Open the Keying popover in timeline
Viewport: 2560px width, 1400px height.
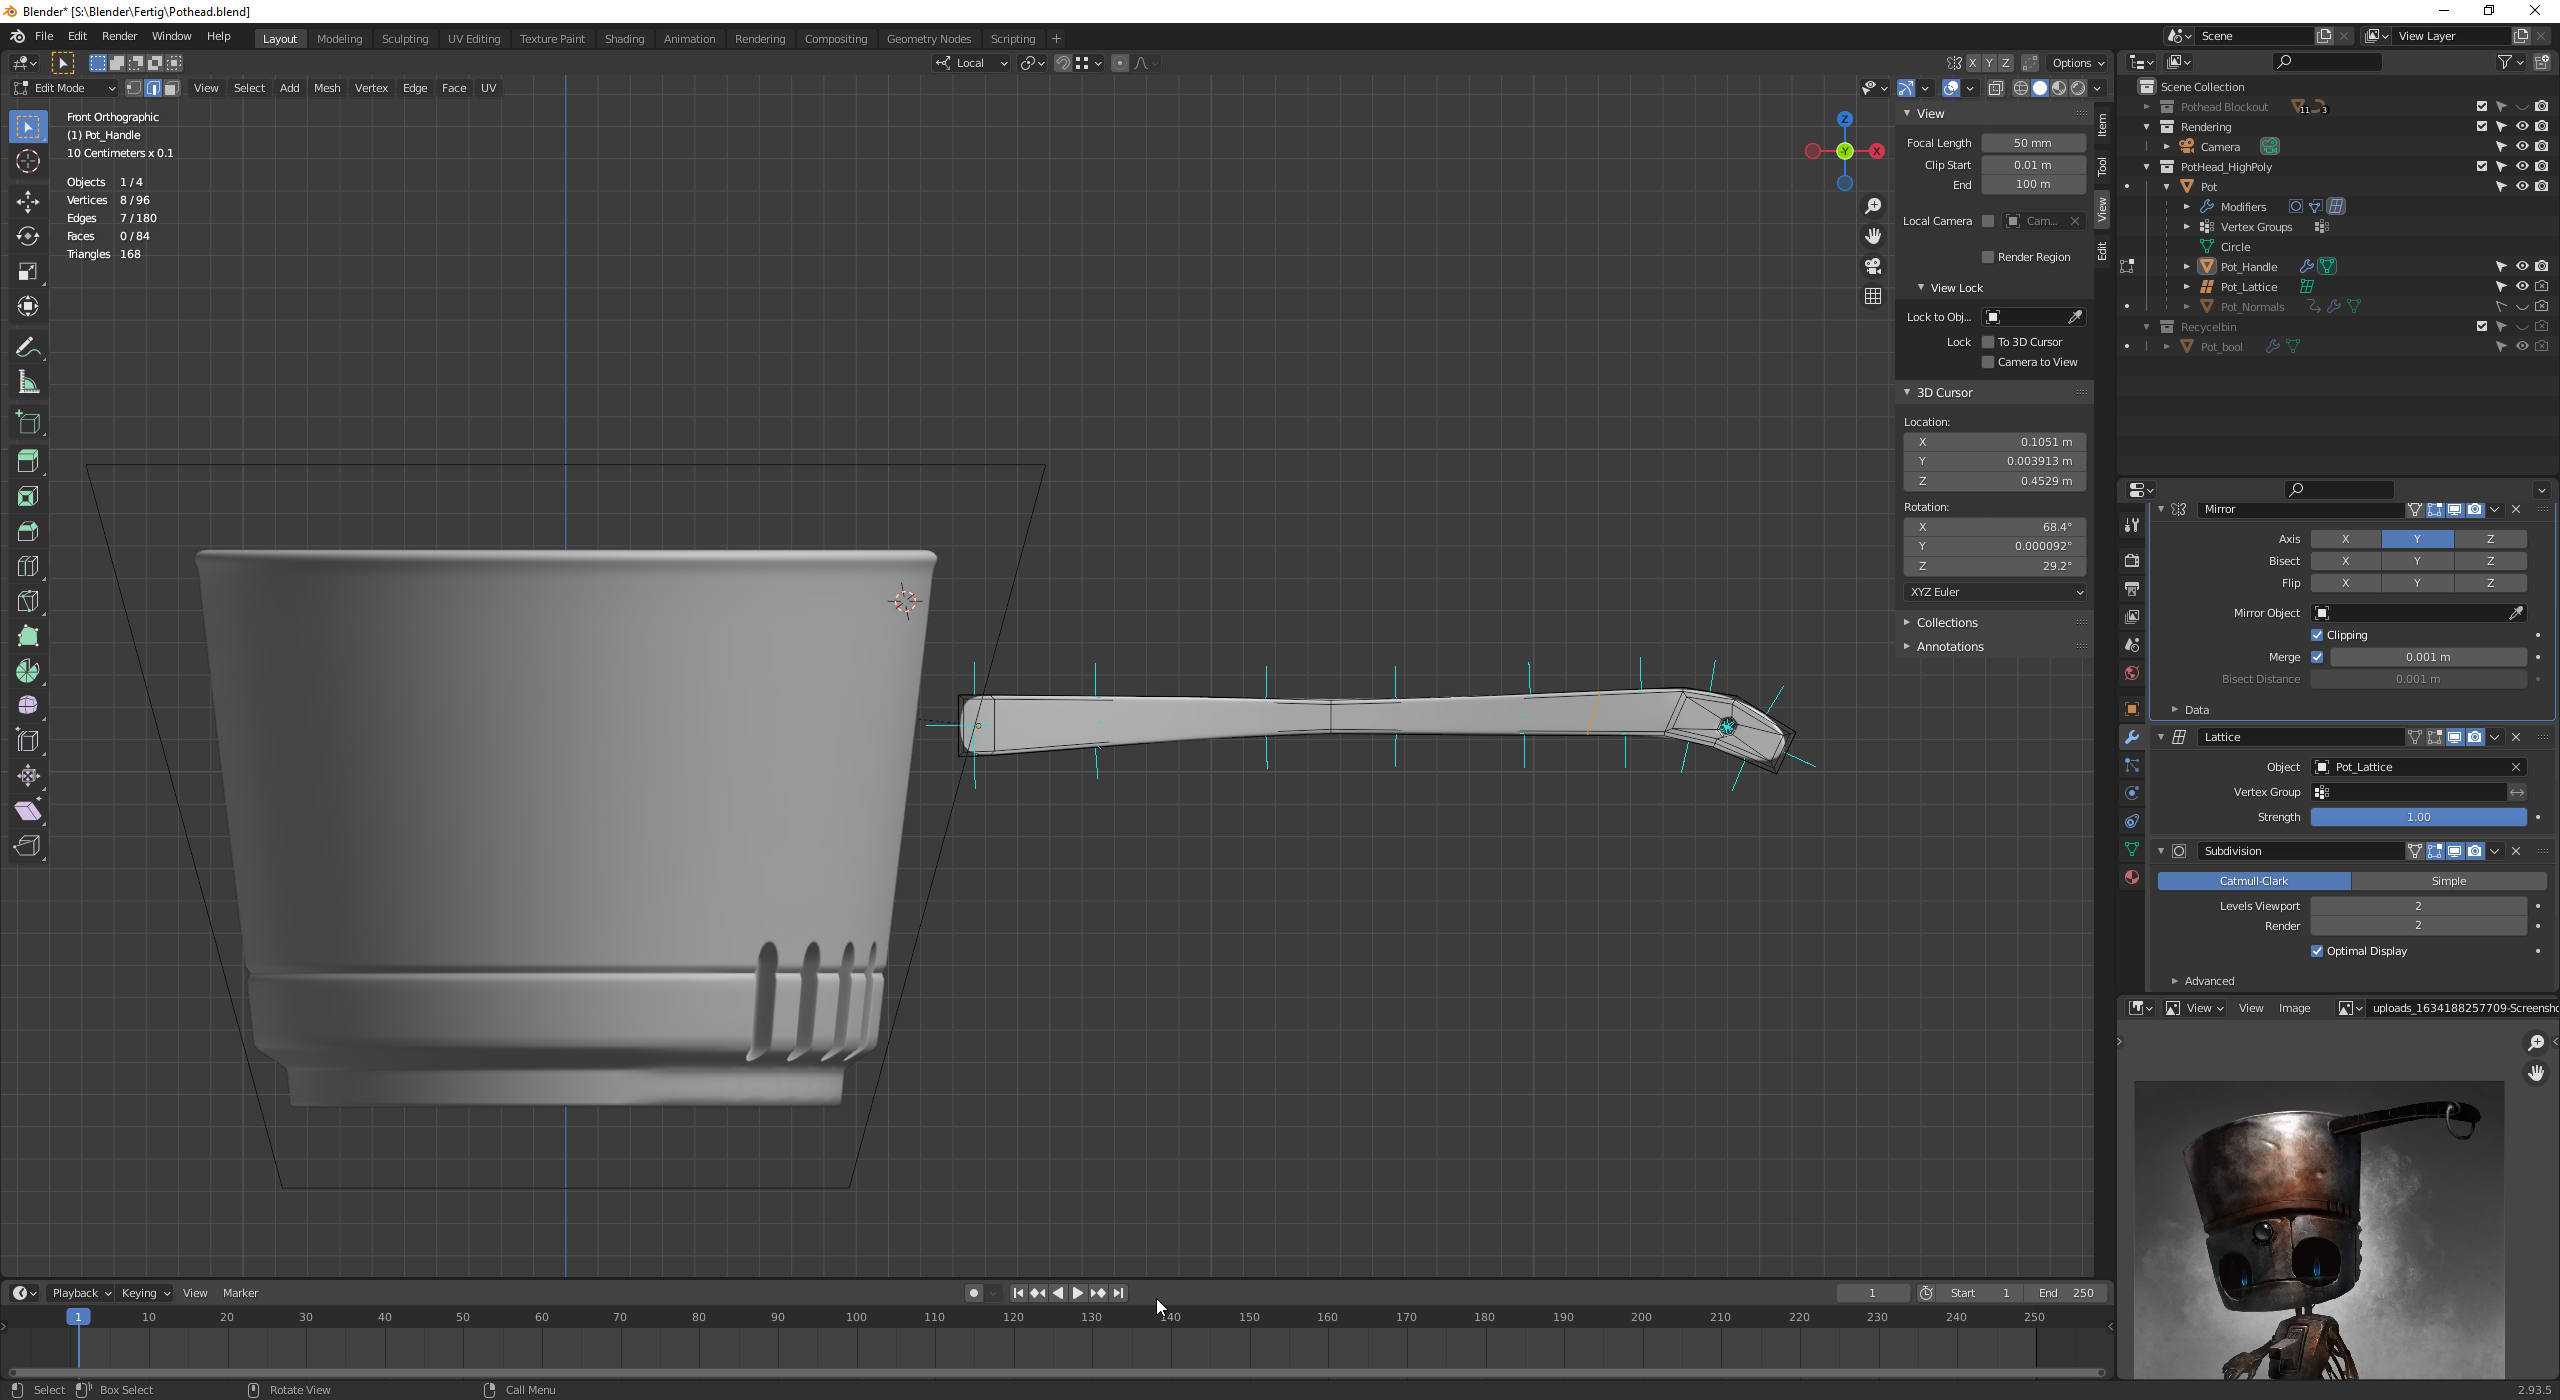tap(145, 1293)
